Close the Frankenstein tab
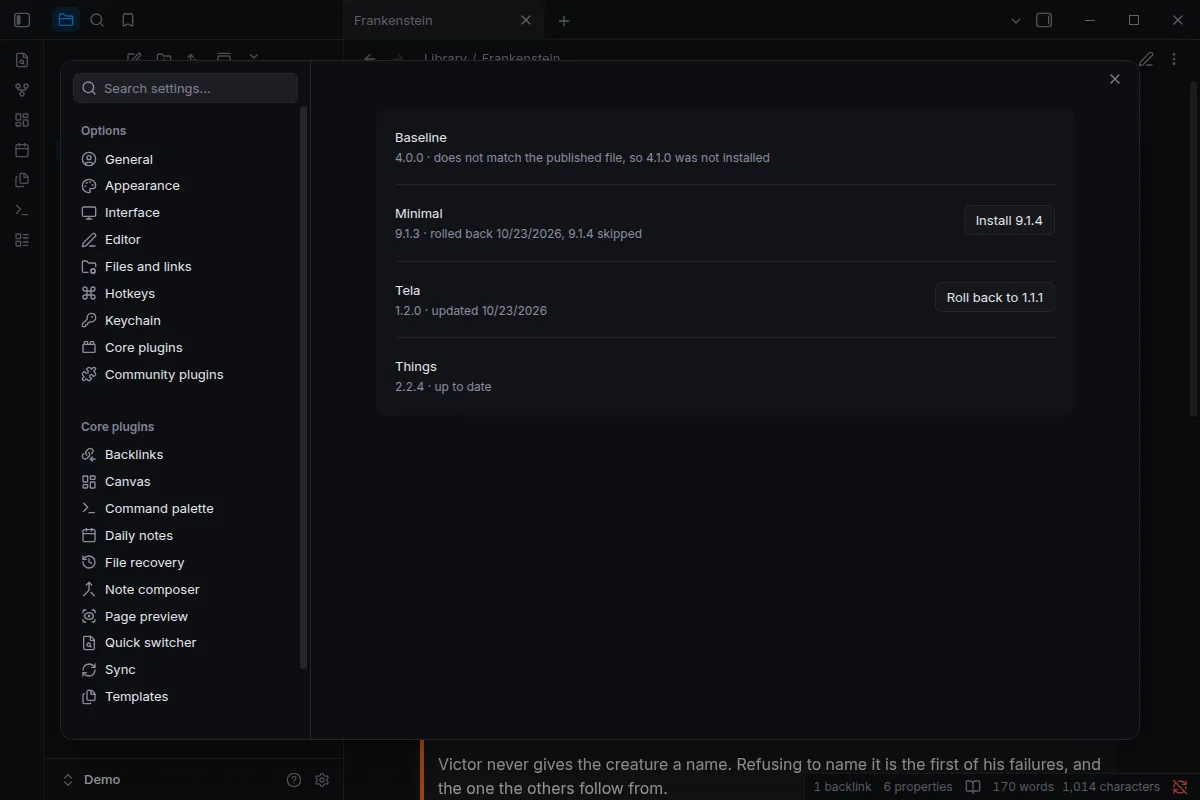Image resolution: width=1200 pixels, height=800 pixels. (x=526, y=20)
